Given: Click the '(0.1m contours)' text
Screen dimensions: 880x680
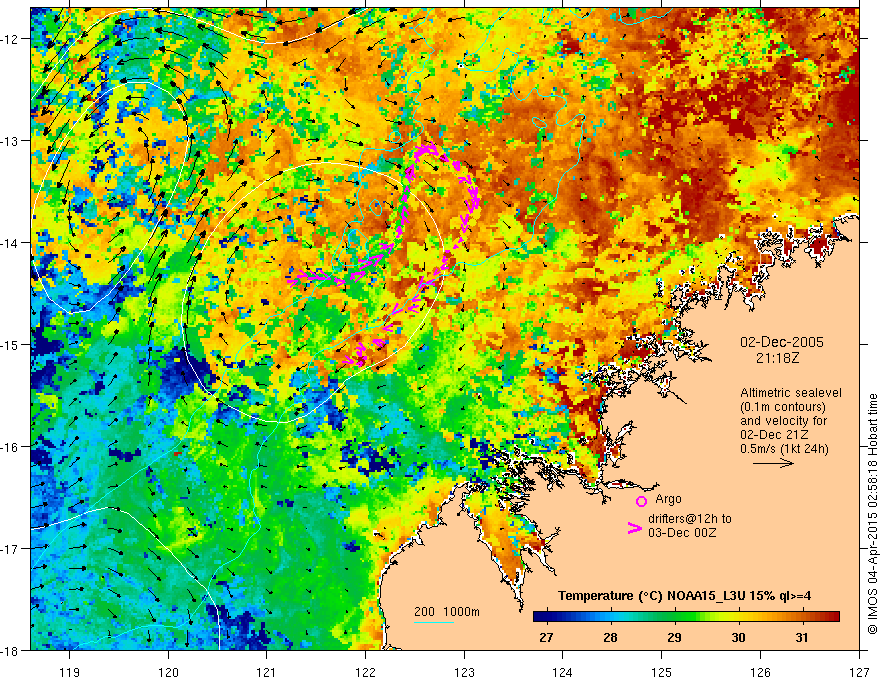Looking at the screenshot, I should pos(783,407).
